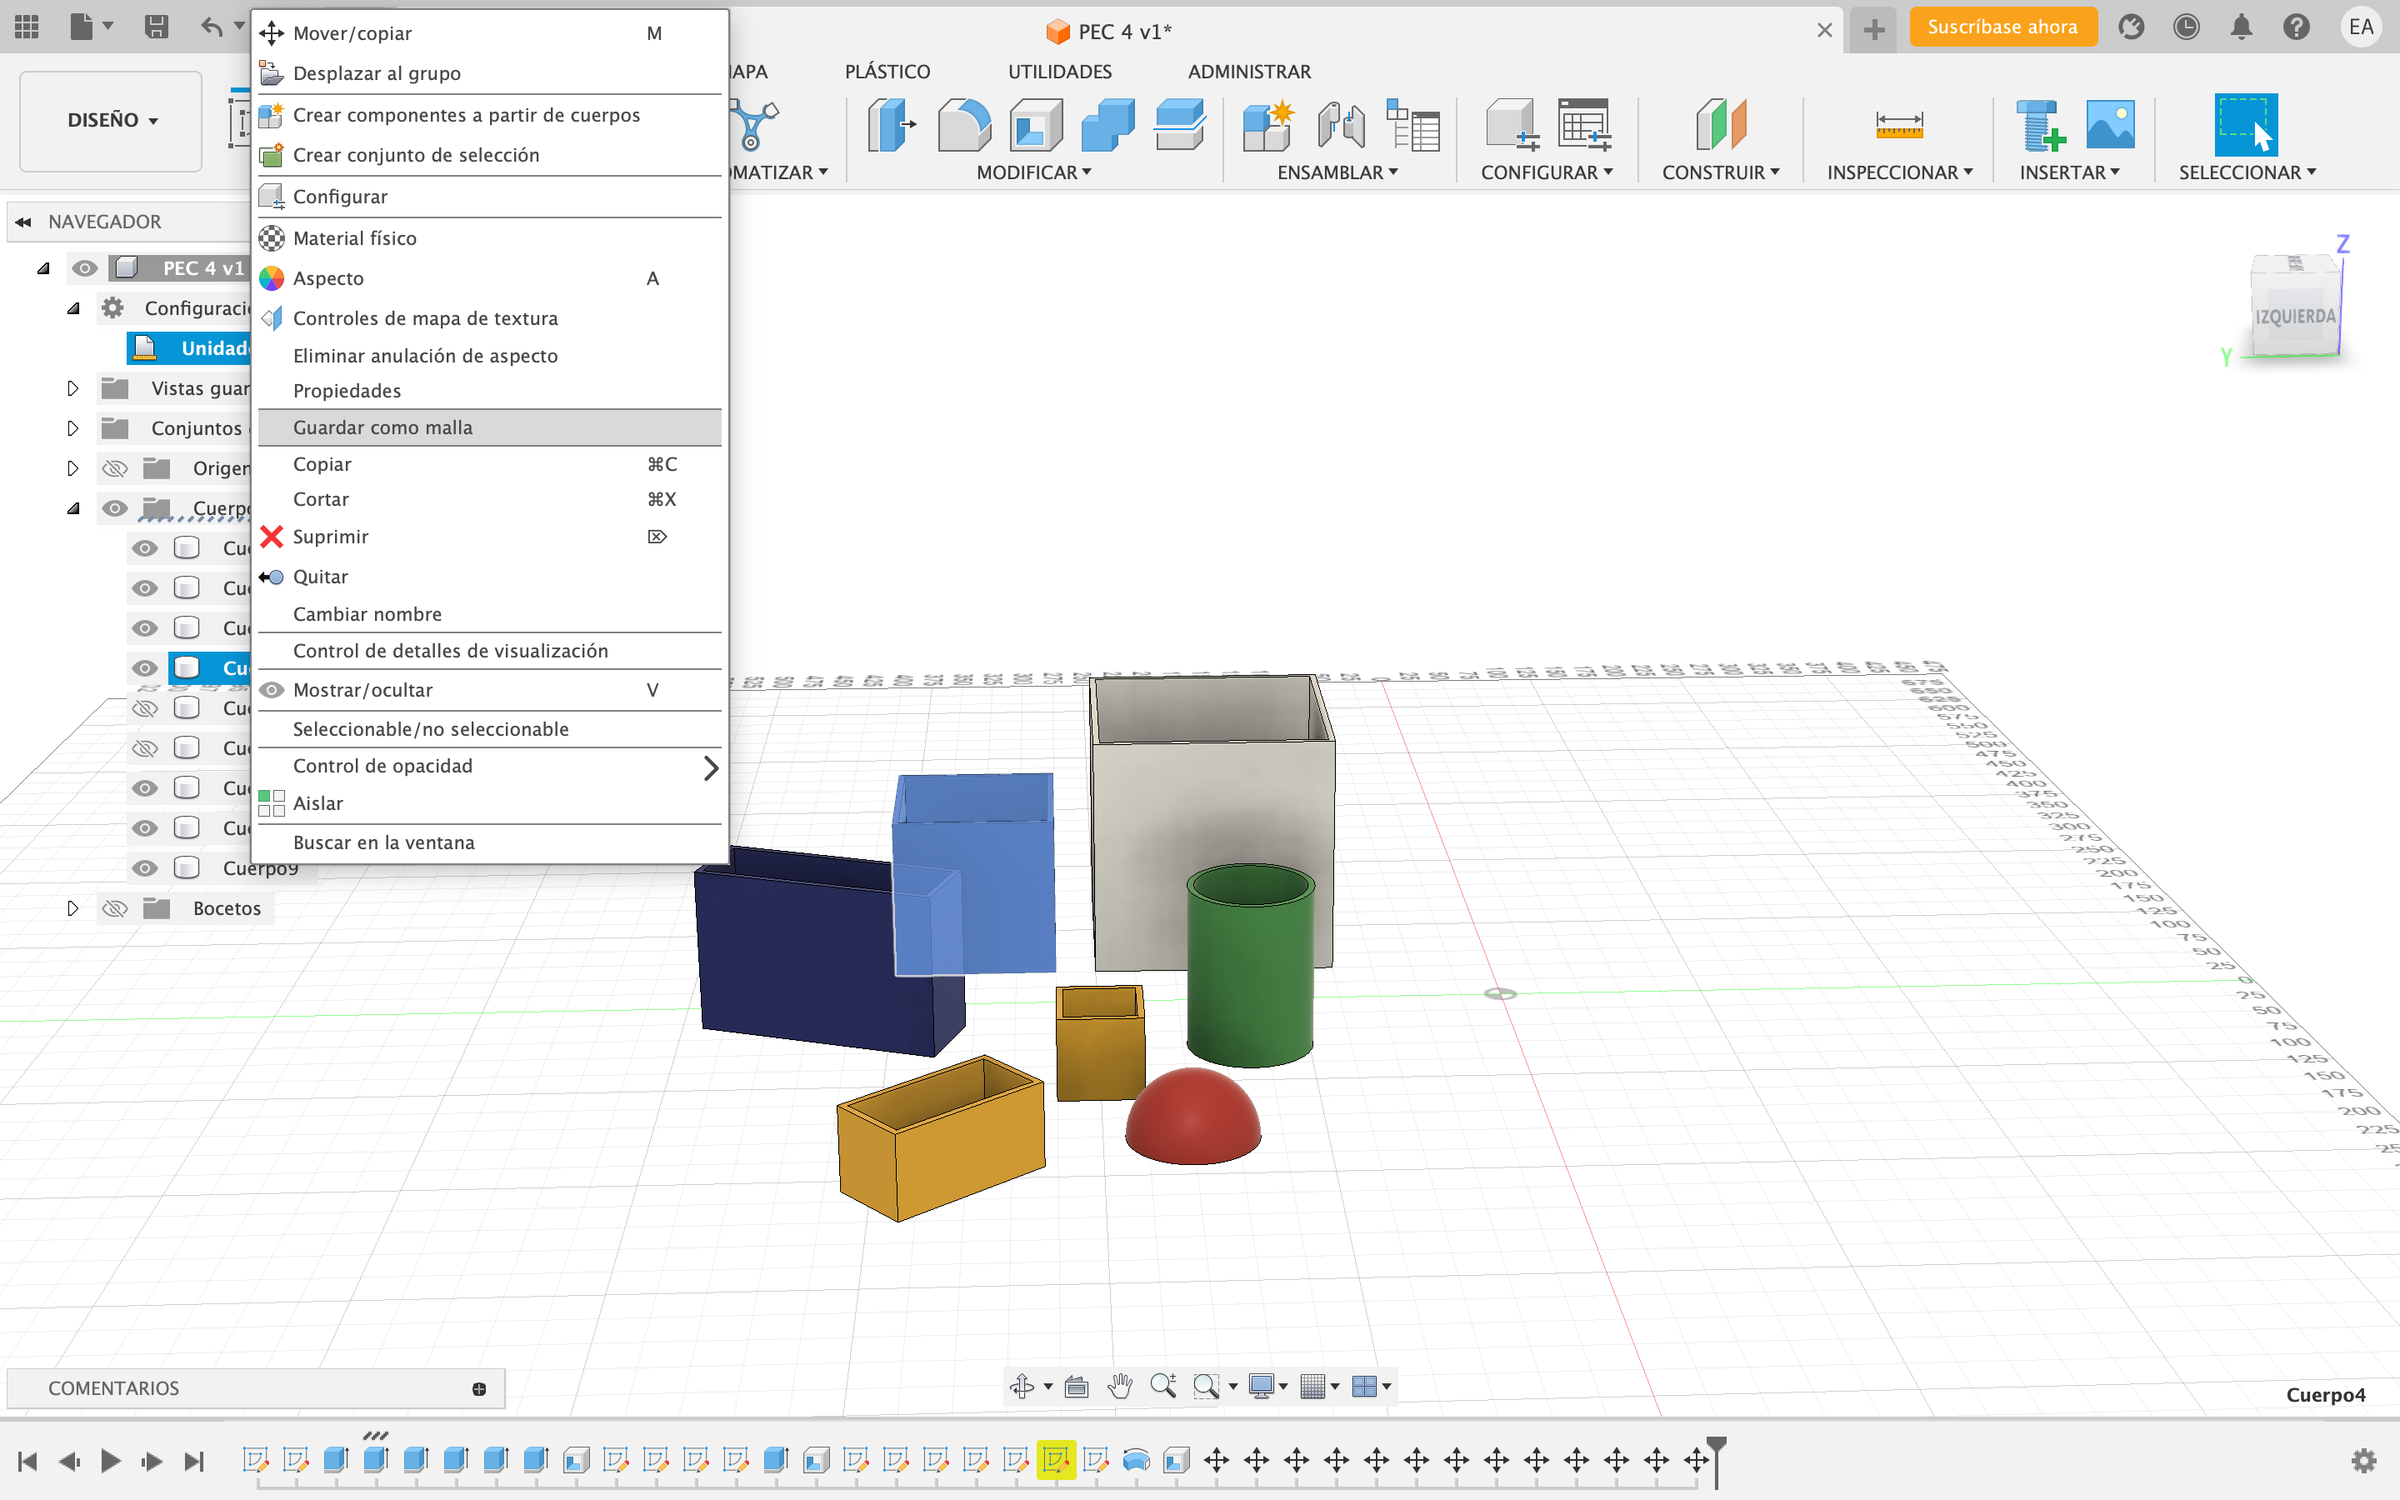Click the Construct plane icon

(x=1720, y=125)
